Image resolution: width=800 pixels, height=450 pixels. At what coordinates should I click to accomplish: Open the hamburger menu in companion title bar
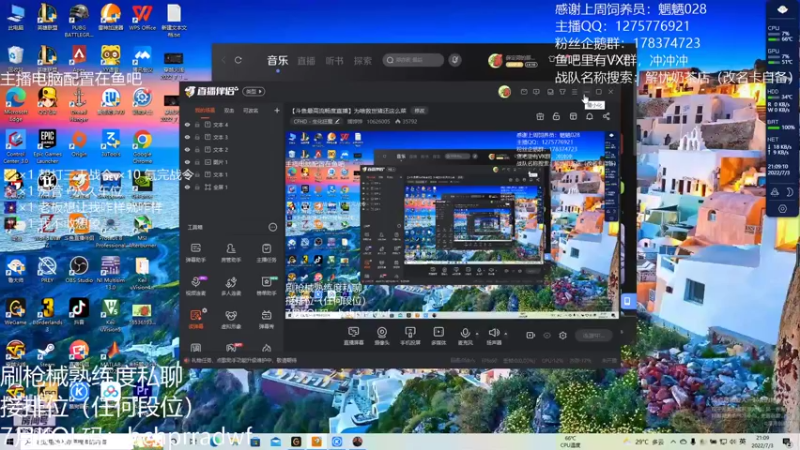coord(574,92)
